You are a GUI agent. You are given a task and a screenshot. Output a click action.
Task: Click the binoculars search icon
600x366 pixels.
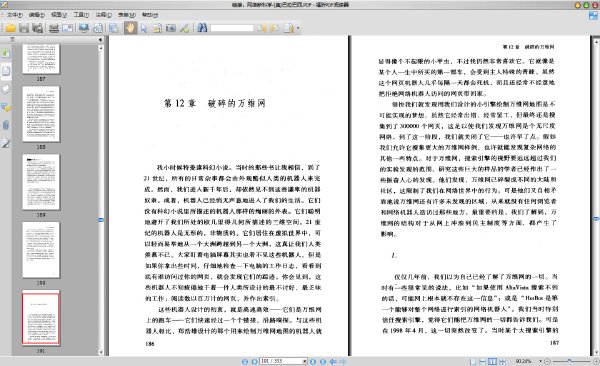tap(202, 28)
